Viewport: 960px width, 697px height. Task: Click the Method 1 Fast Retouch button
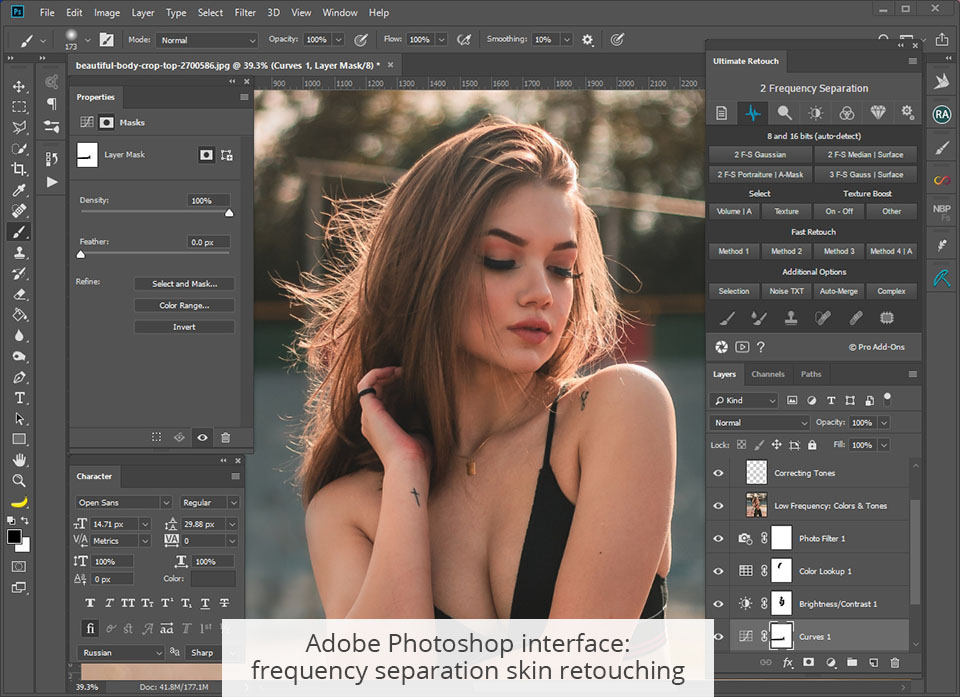pos(733,251)
